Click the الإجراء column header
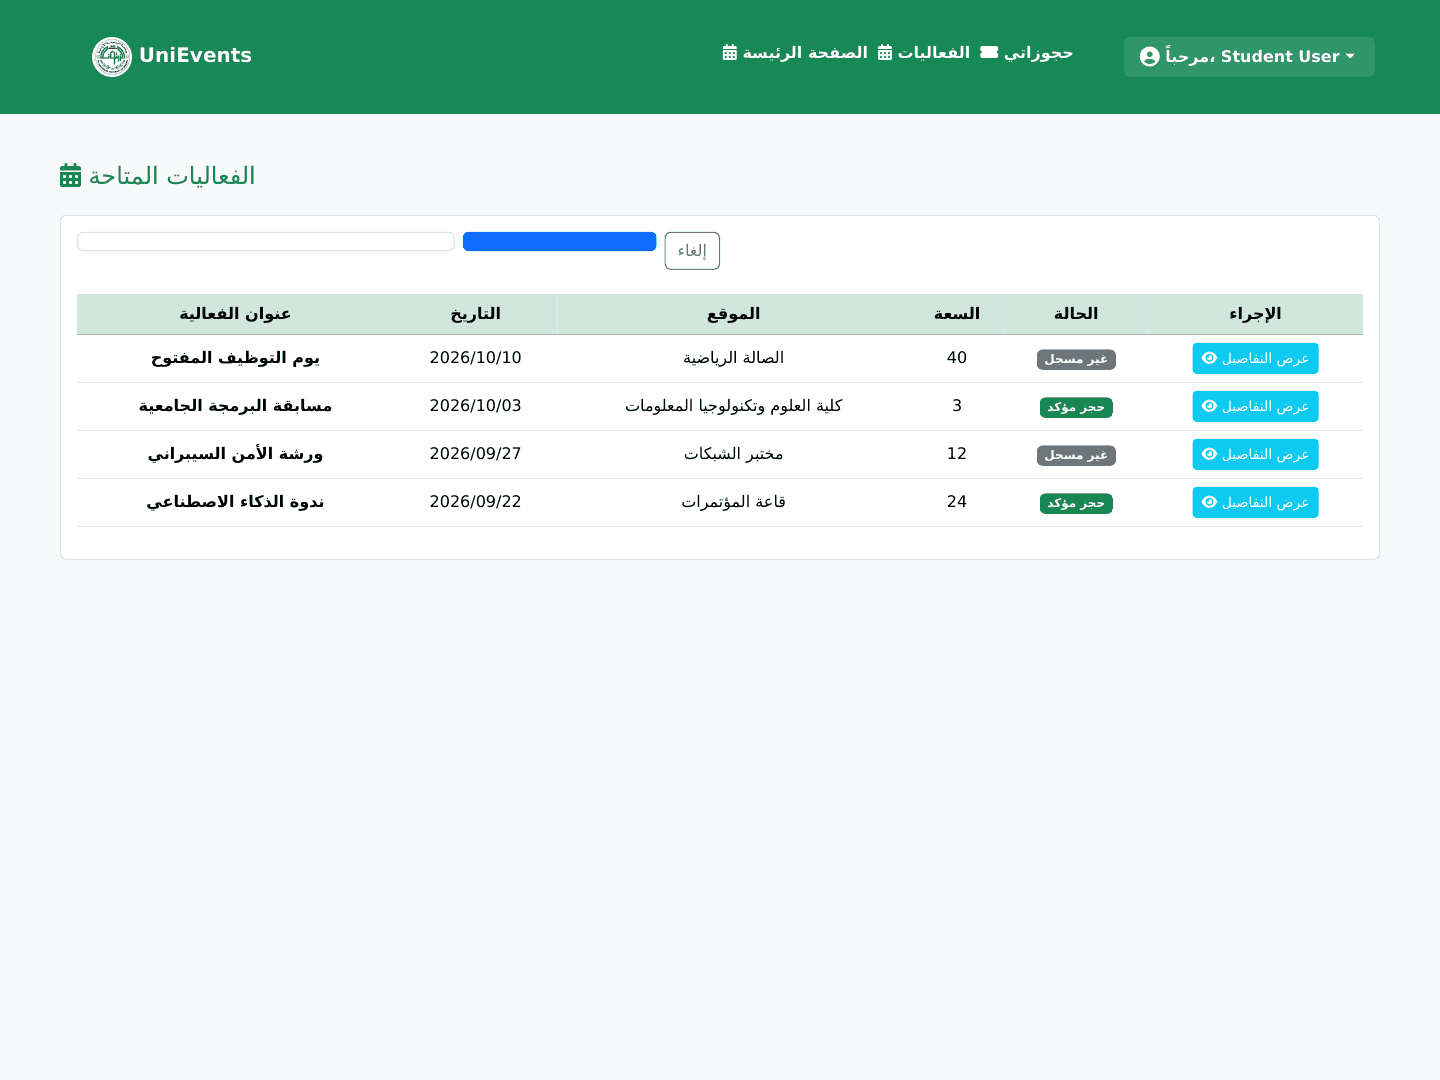Image resolution: width=1440 pixels, height=1080 pixels. tap(1255, 314)
